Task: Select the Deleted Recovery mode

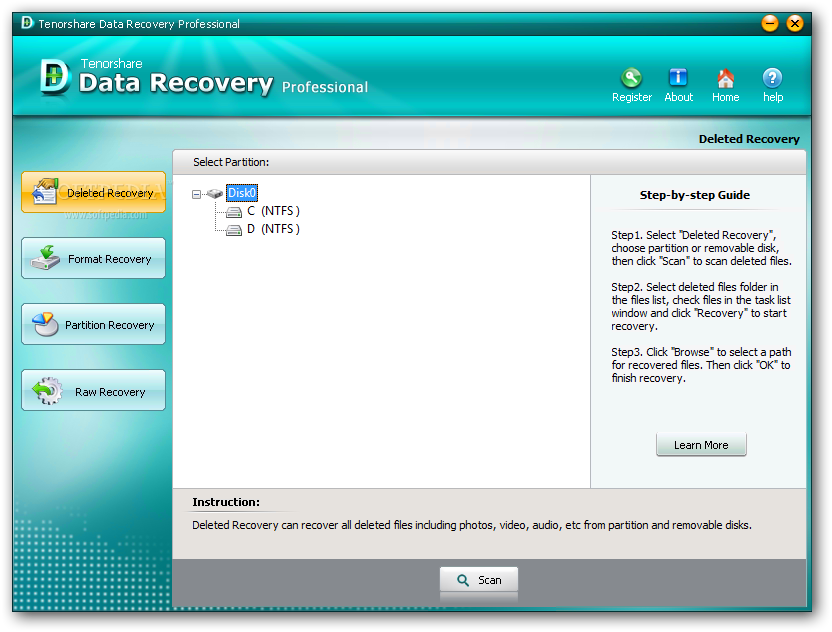Action: coord(93,192)
